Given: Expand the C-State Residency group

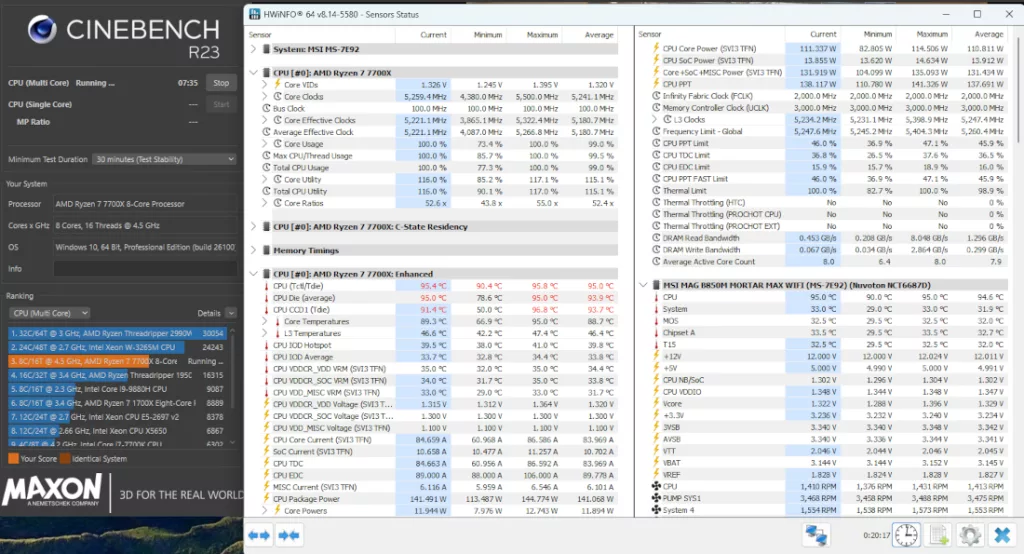Looking at the screenshot, I should point(253,227).
